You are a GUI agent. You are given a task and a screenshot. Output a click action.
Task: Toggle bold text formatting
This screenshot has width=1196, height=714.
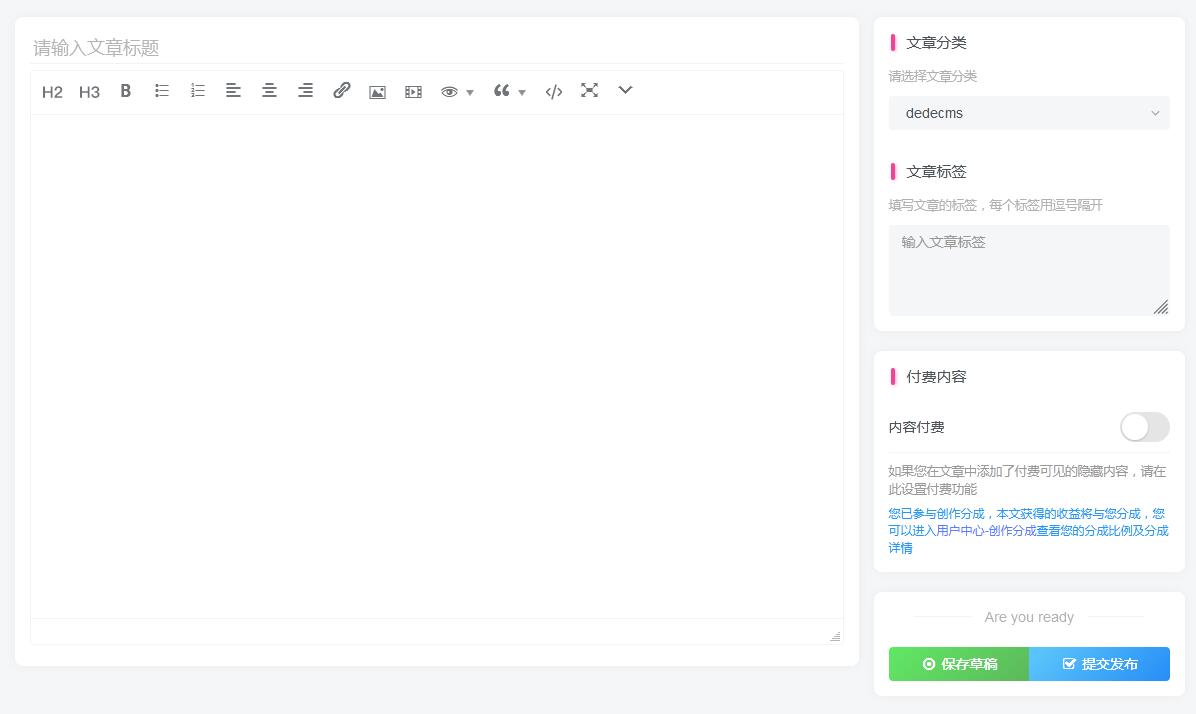point(125,91)
